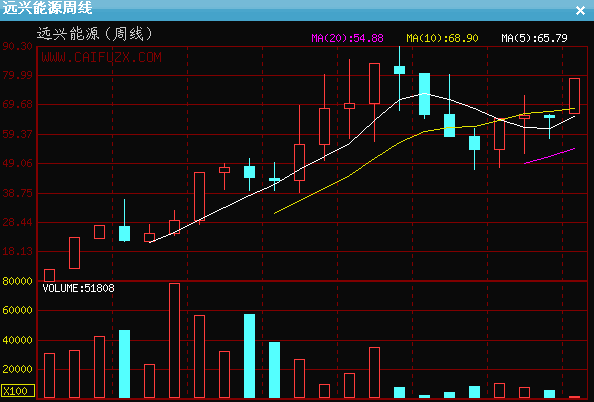Select the first candlestick at bottom left
The height and width of the screenshot is (402, 594).
pos(49,275)
